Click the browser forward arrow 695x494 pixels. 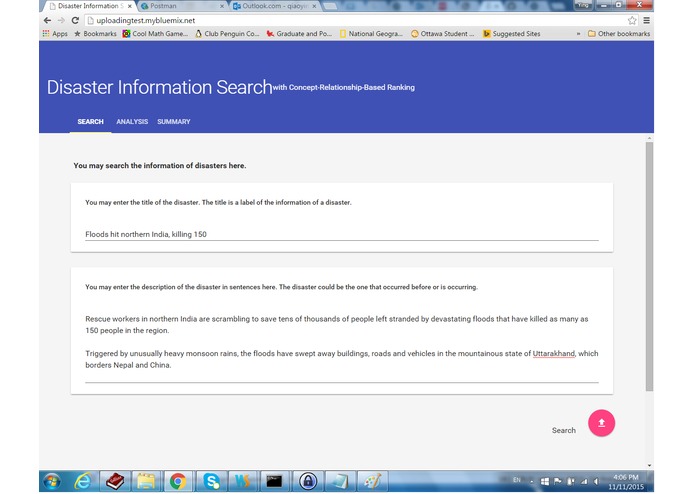[x=61, y=20]
